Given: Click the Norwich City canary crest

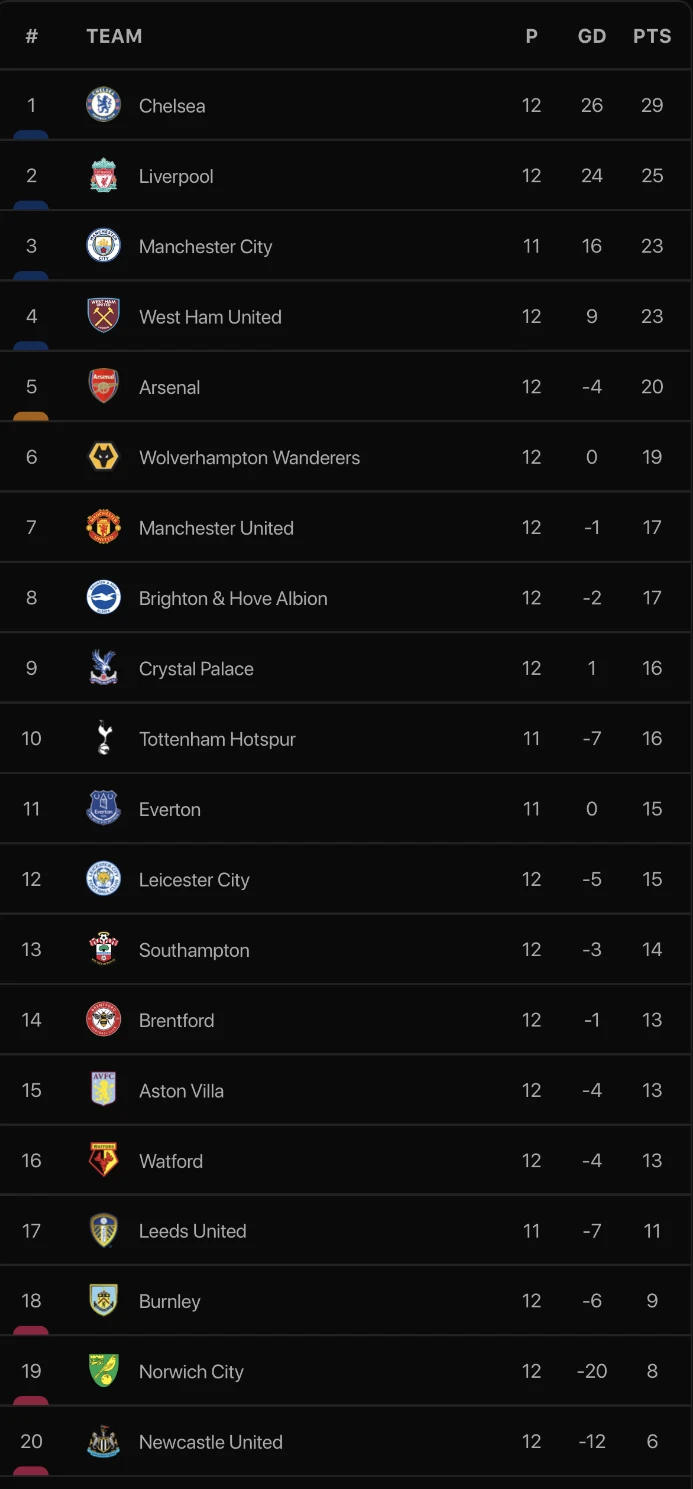Looking at the screenshot, I should coord(104,1371).
